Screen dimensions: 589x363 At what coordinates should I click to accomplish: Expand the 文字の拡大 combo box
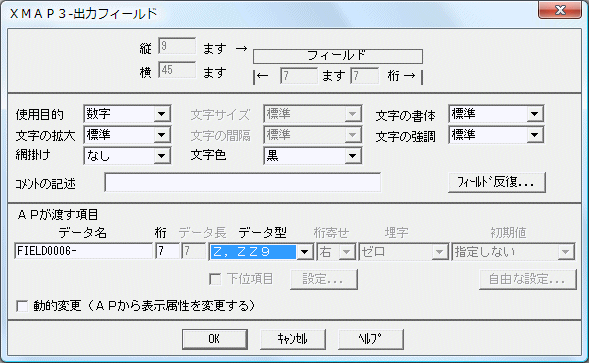(x=127, y=135)
